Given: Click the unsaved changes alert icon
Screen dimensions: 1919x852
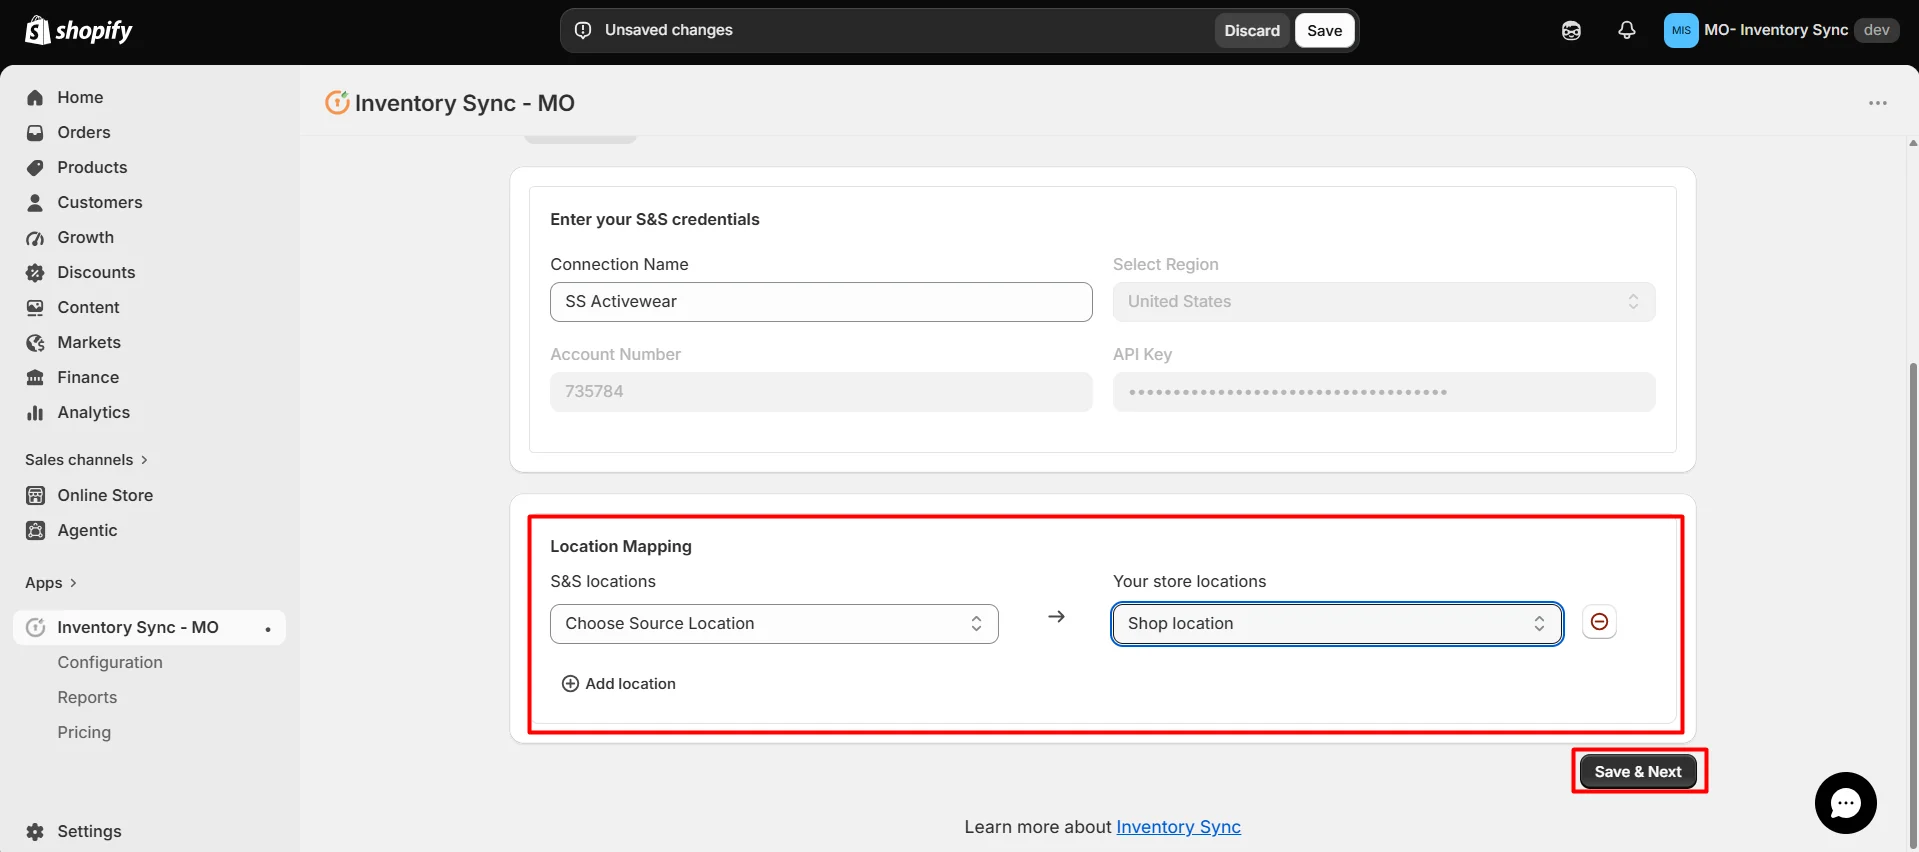Looking at the screenshot, I should [x=583, y=30].
